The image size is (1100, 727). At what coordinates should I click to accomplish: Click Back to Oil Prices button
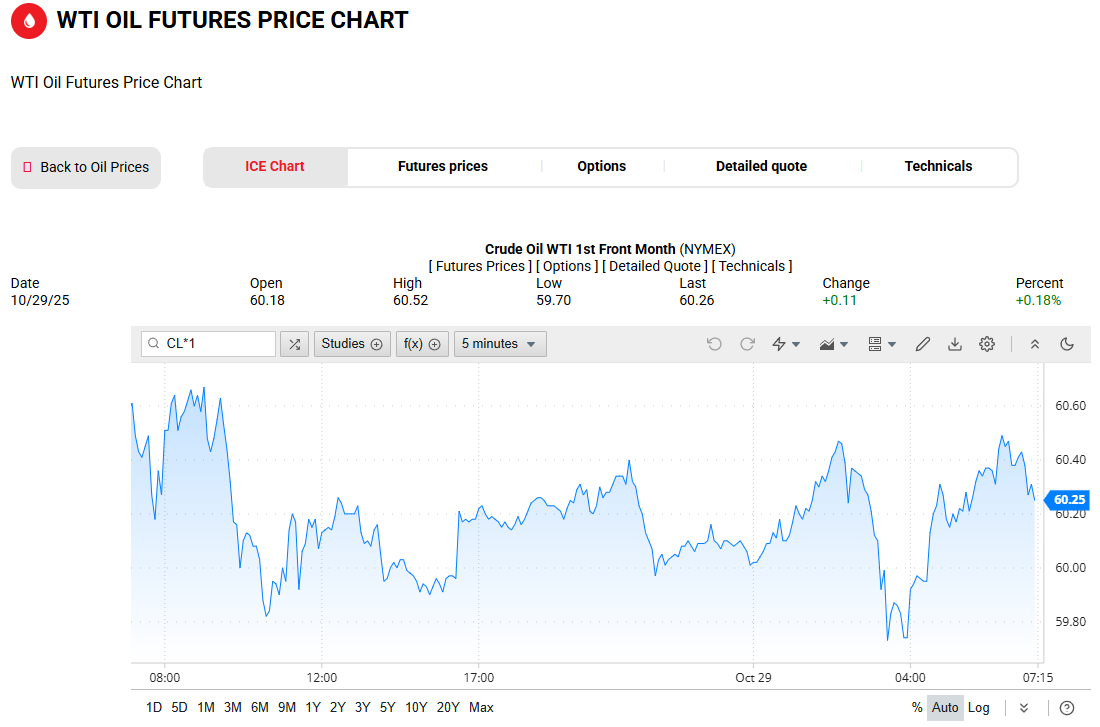click(x=86, y=168)
